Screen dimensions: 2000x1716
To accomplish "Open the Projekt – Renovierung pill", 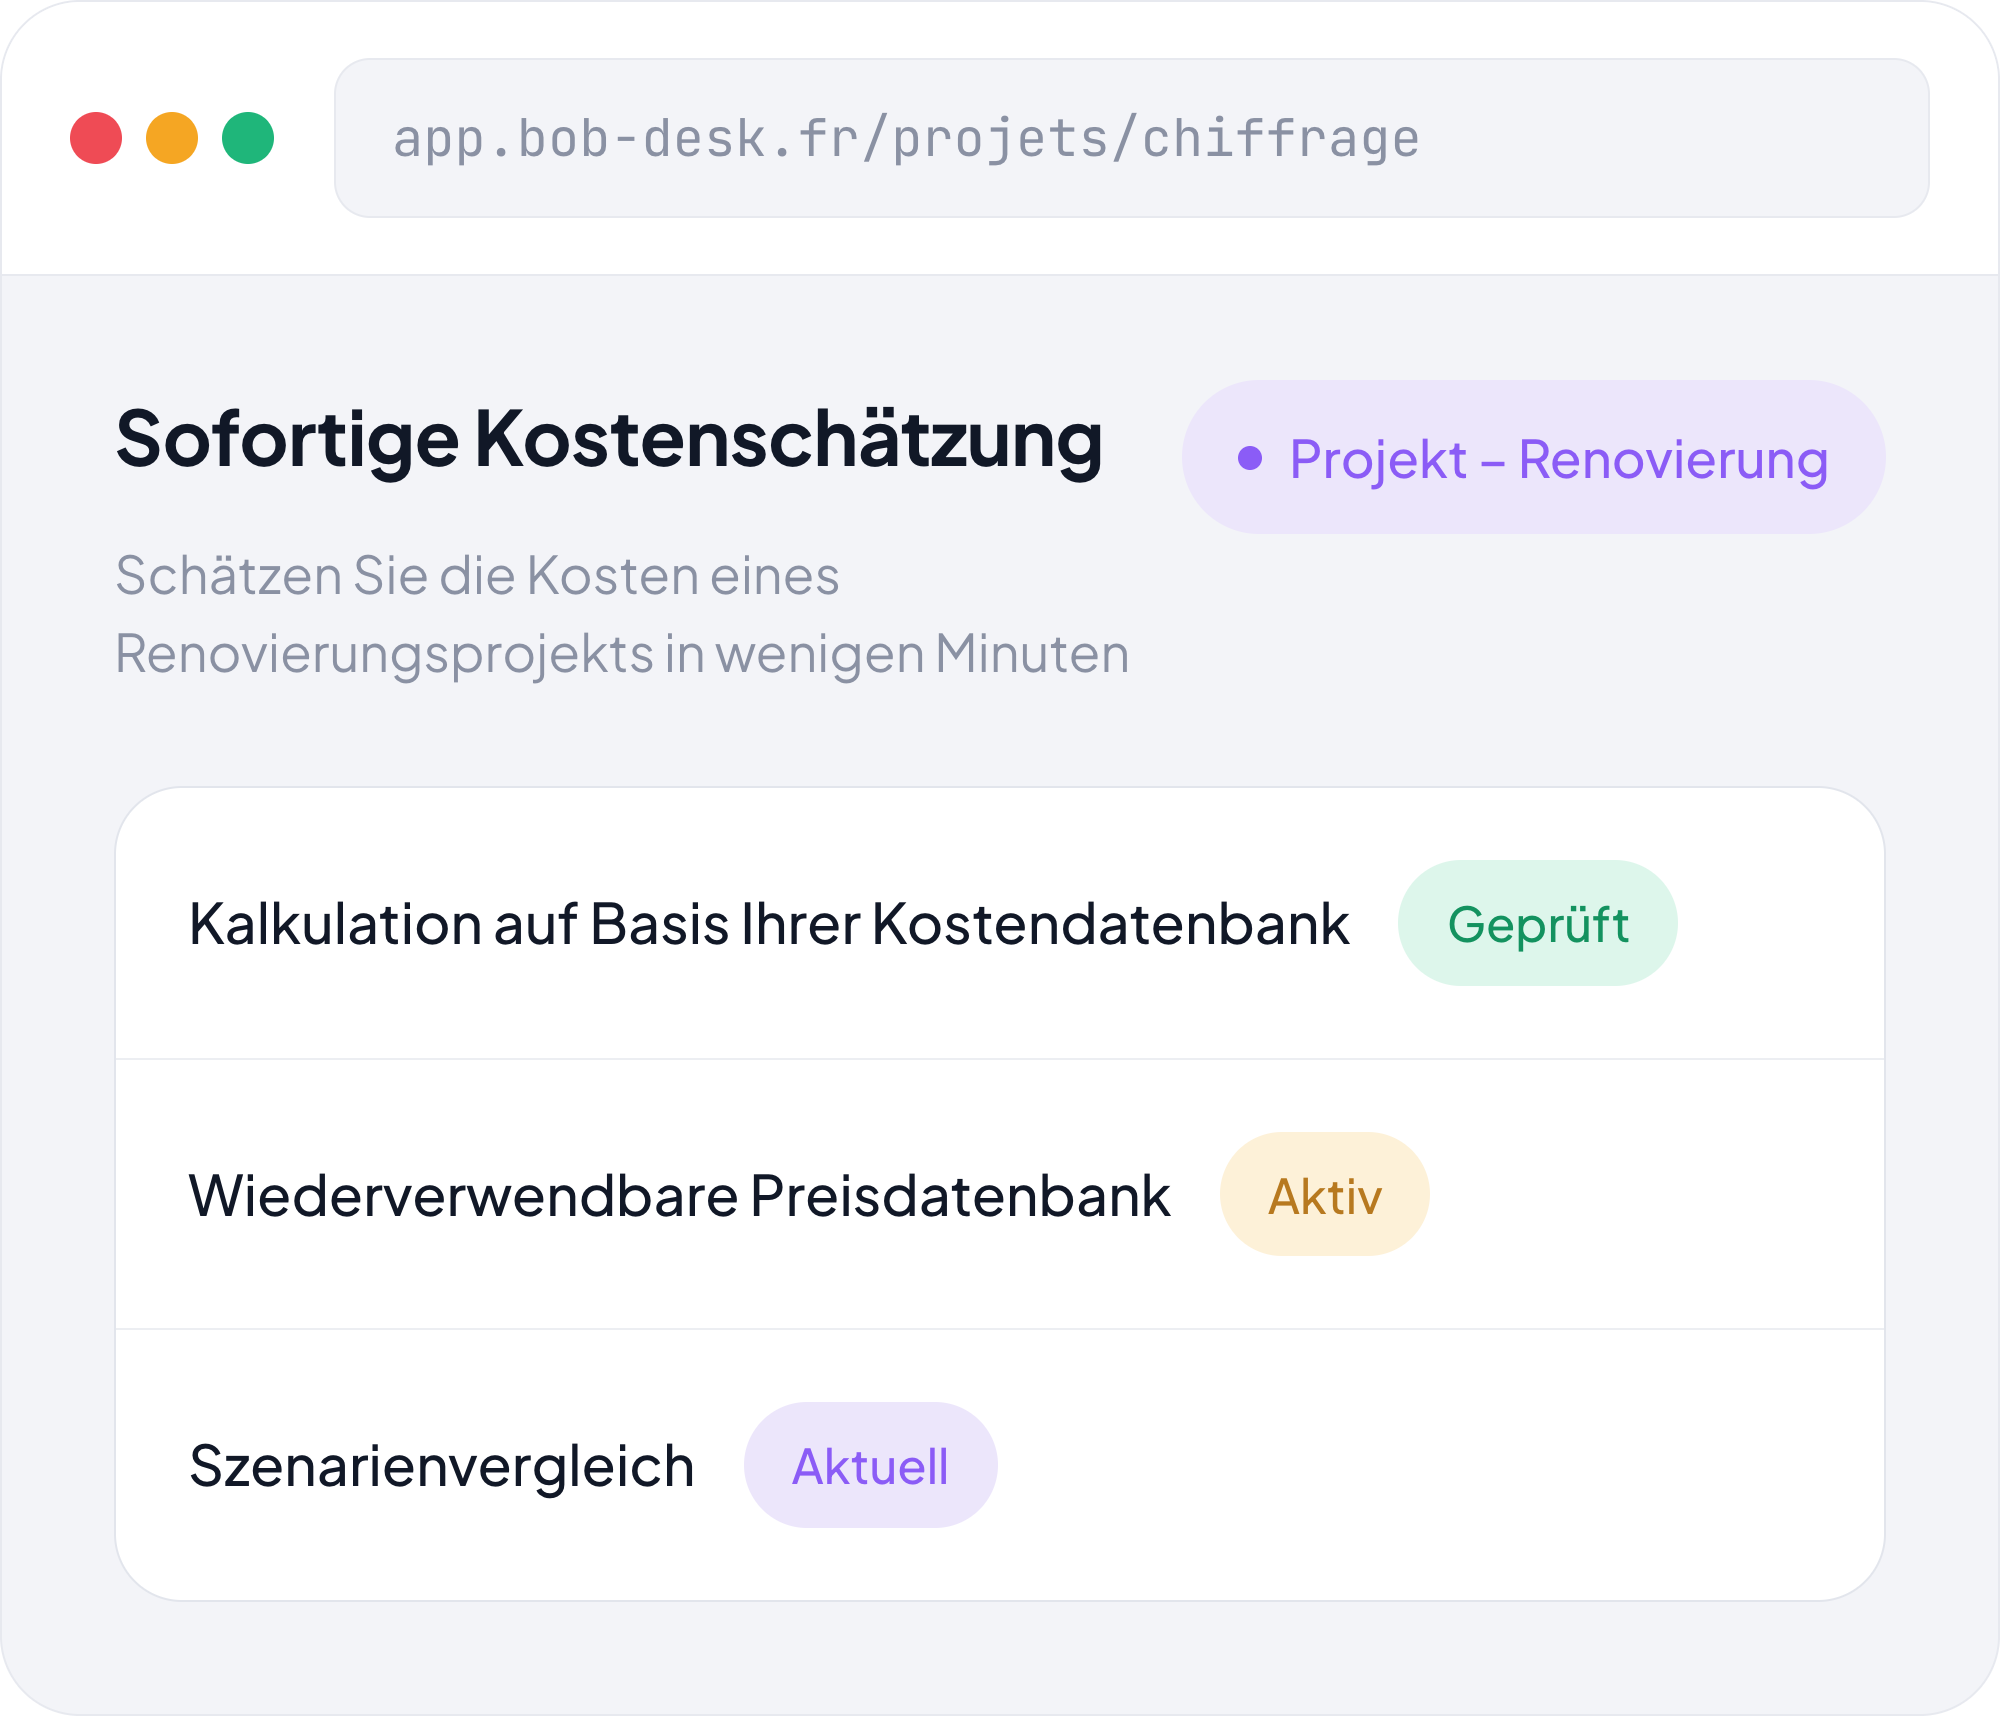I will (x=1533, y=457).
